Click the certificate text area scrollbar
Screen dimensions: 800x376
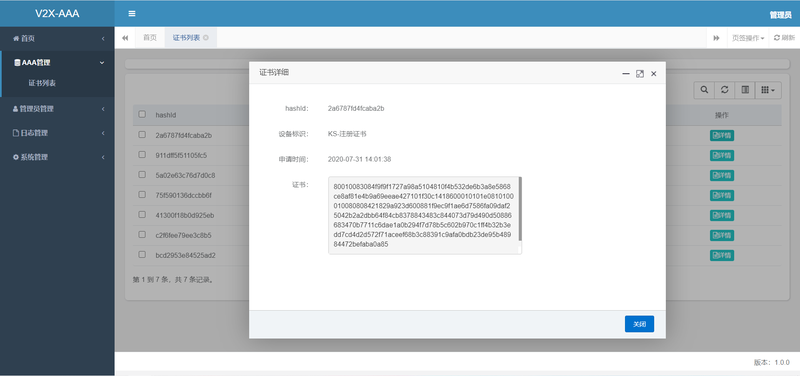click(520, 209)
